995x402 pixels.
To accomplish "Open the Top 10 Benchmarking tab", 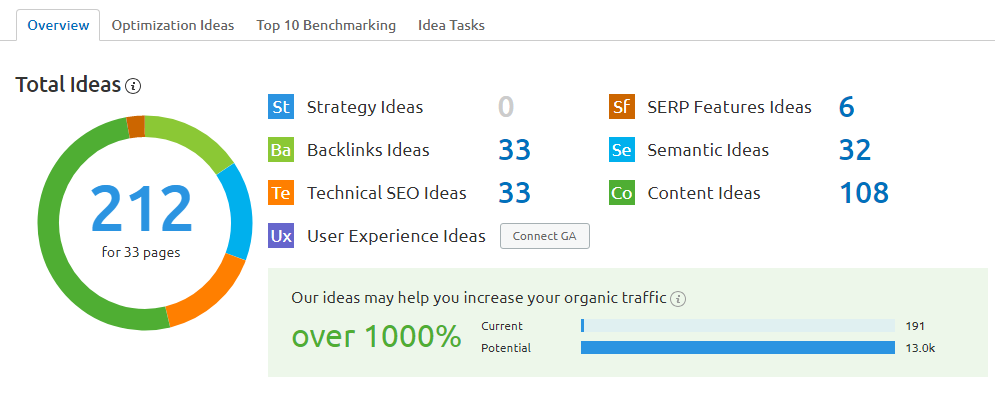I will pos(326,25).
